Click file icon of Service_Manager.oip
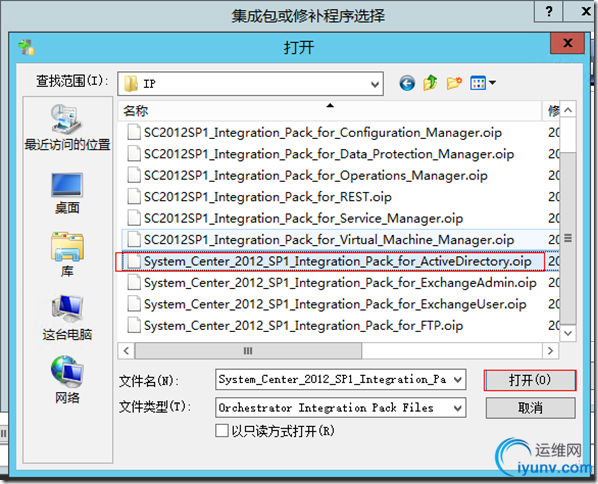 (x=133, y=218)
